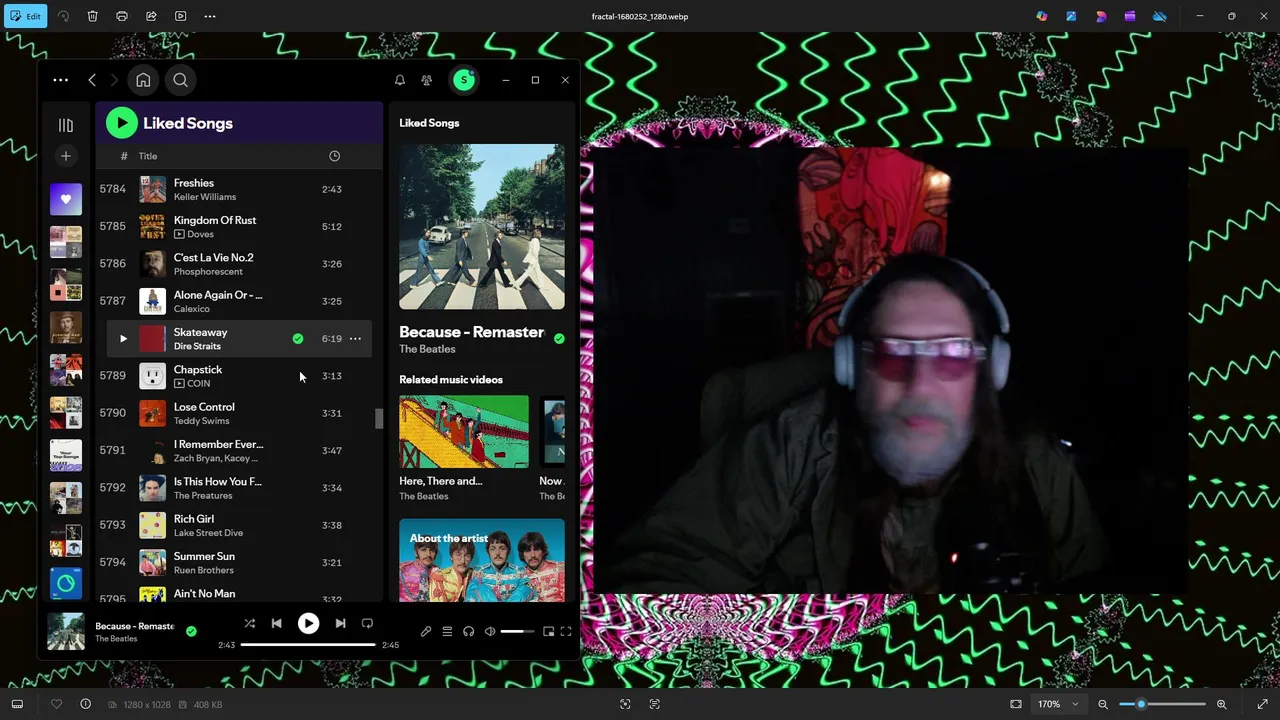Open the miniplayer icon
This screenshot has width=1280, height=720.
click(x=548, y=632)
